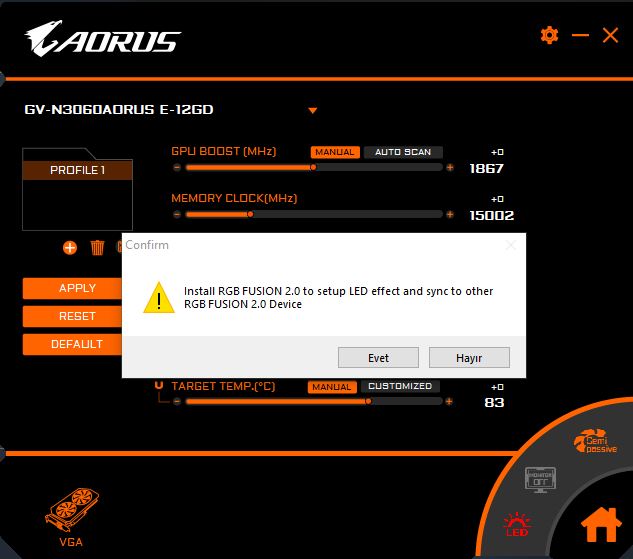Screen dimensions: 633x559
Task: Switch GPU Boost to MANUAL mode
Action: coord(335,152)
